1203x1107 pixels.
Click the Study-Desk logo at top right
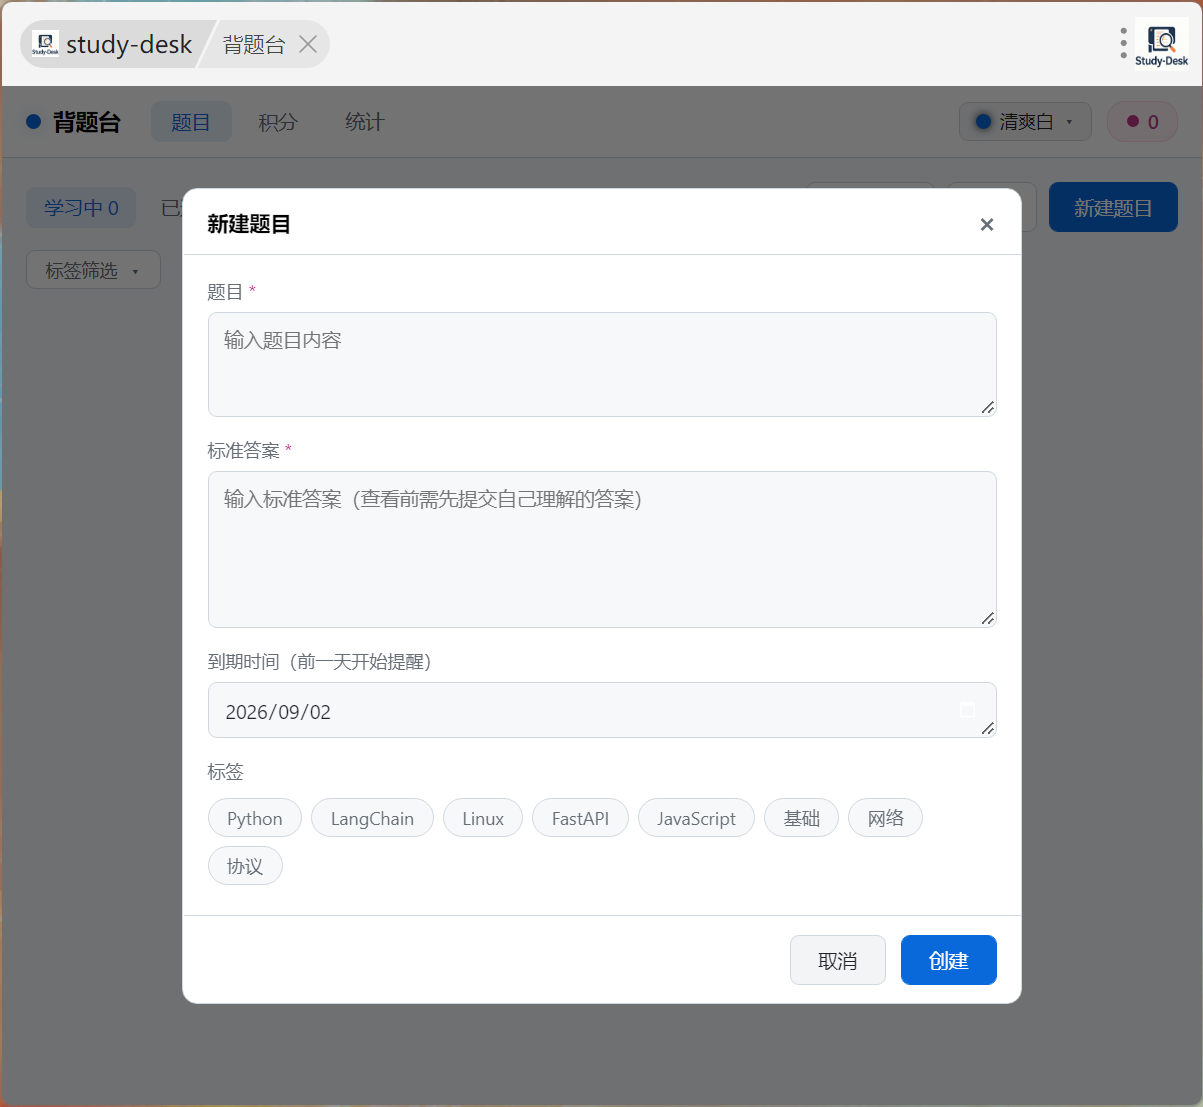point(1161,44)
